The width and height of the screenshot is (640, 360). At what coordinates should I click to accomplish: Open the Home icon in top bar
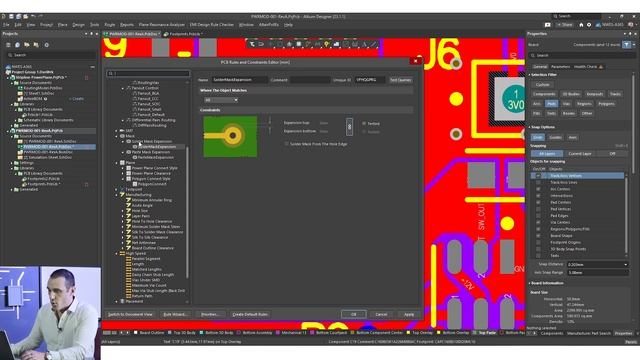(x=581, y=25)
